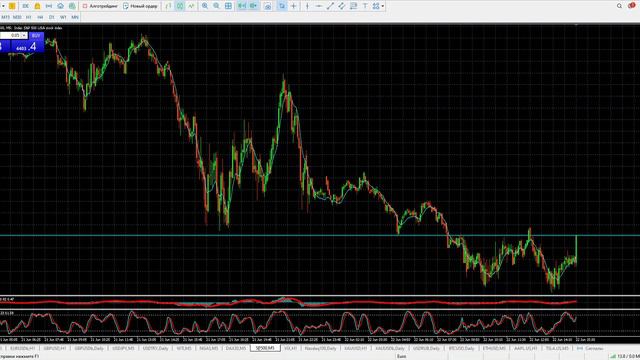Image resolution: width=640 pixels, height=360 pixels.
Task: Select the H4 timeframe
Action: pos(40,17)
